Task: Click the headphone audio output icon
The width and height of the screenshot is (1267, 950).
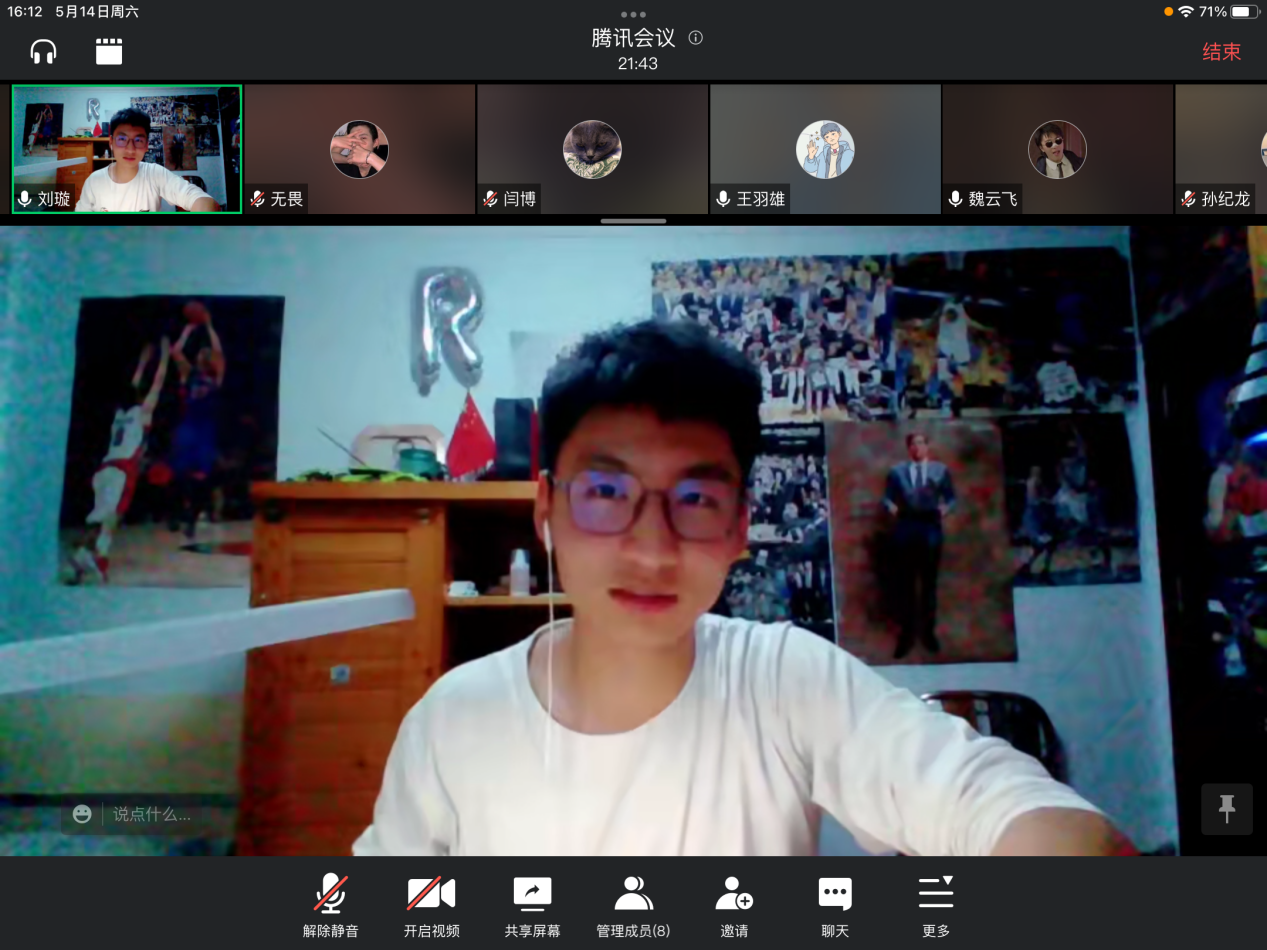Action: tap(43, 51)
